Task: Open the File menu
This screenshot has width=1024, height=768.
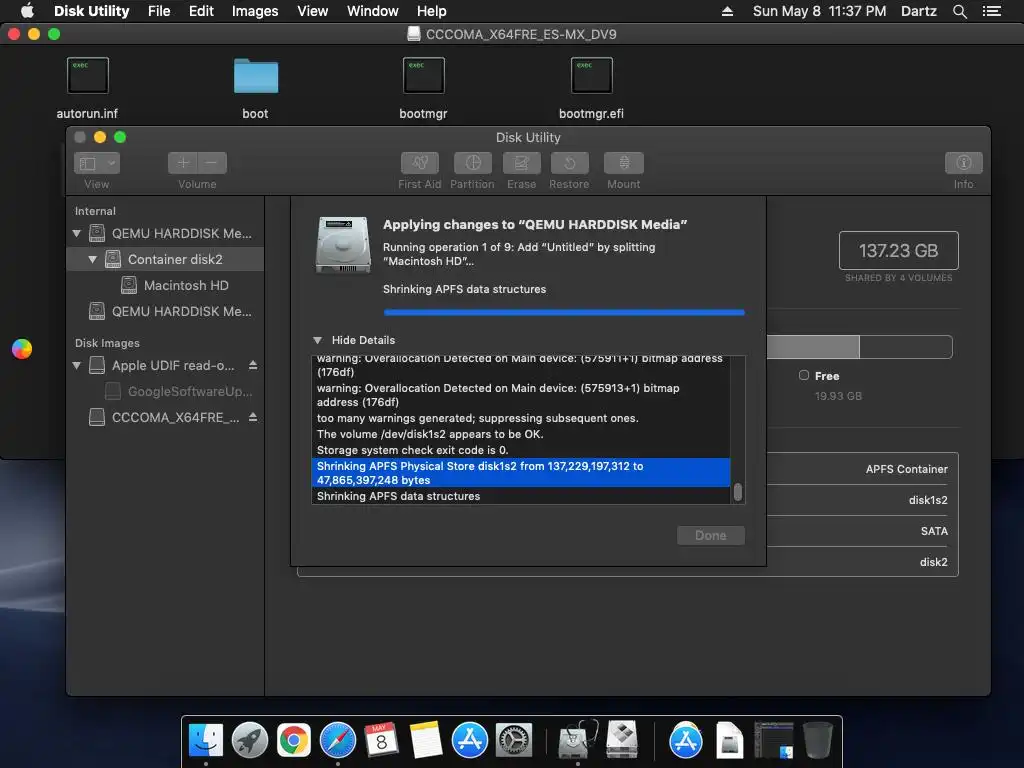Action: tap(159, 11)
